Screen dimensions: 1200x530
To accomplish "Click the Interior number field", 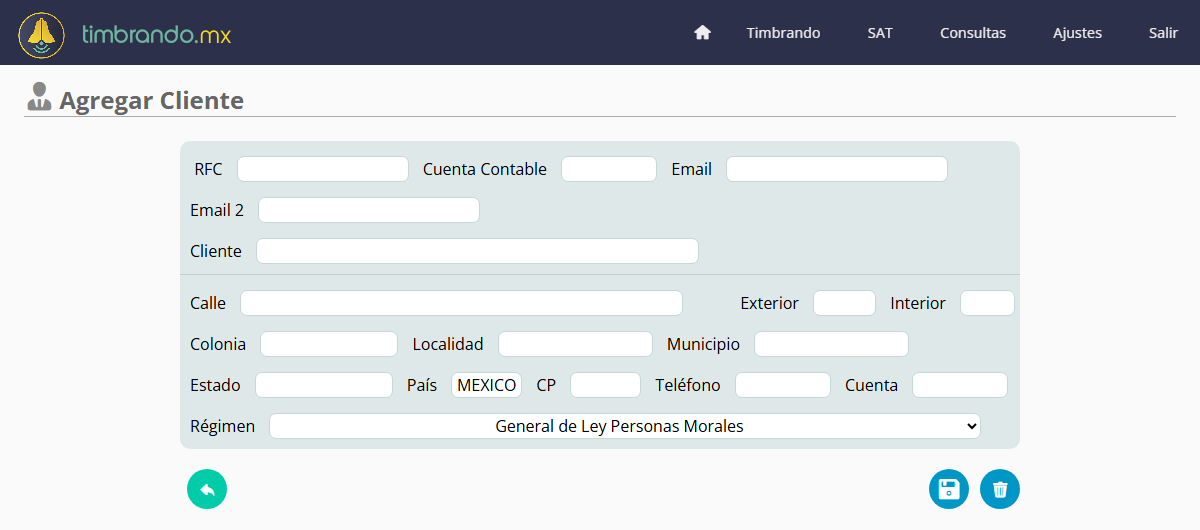I will point(987,303).
